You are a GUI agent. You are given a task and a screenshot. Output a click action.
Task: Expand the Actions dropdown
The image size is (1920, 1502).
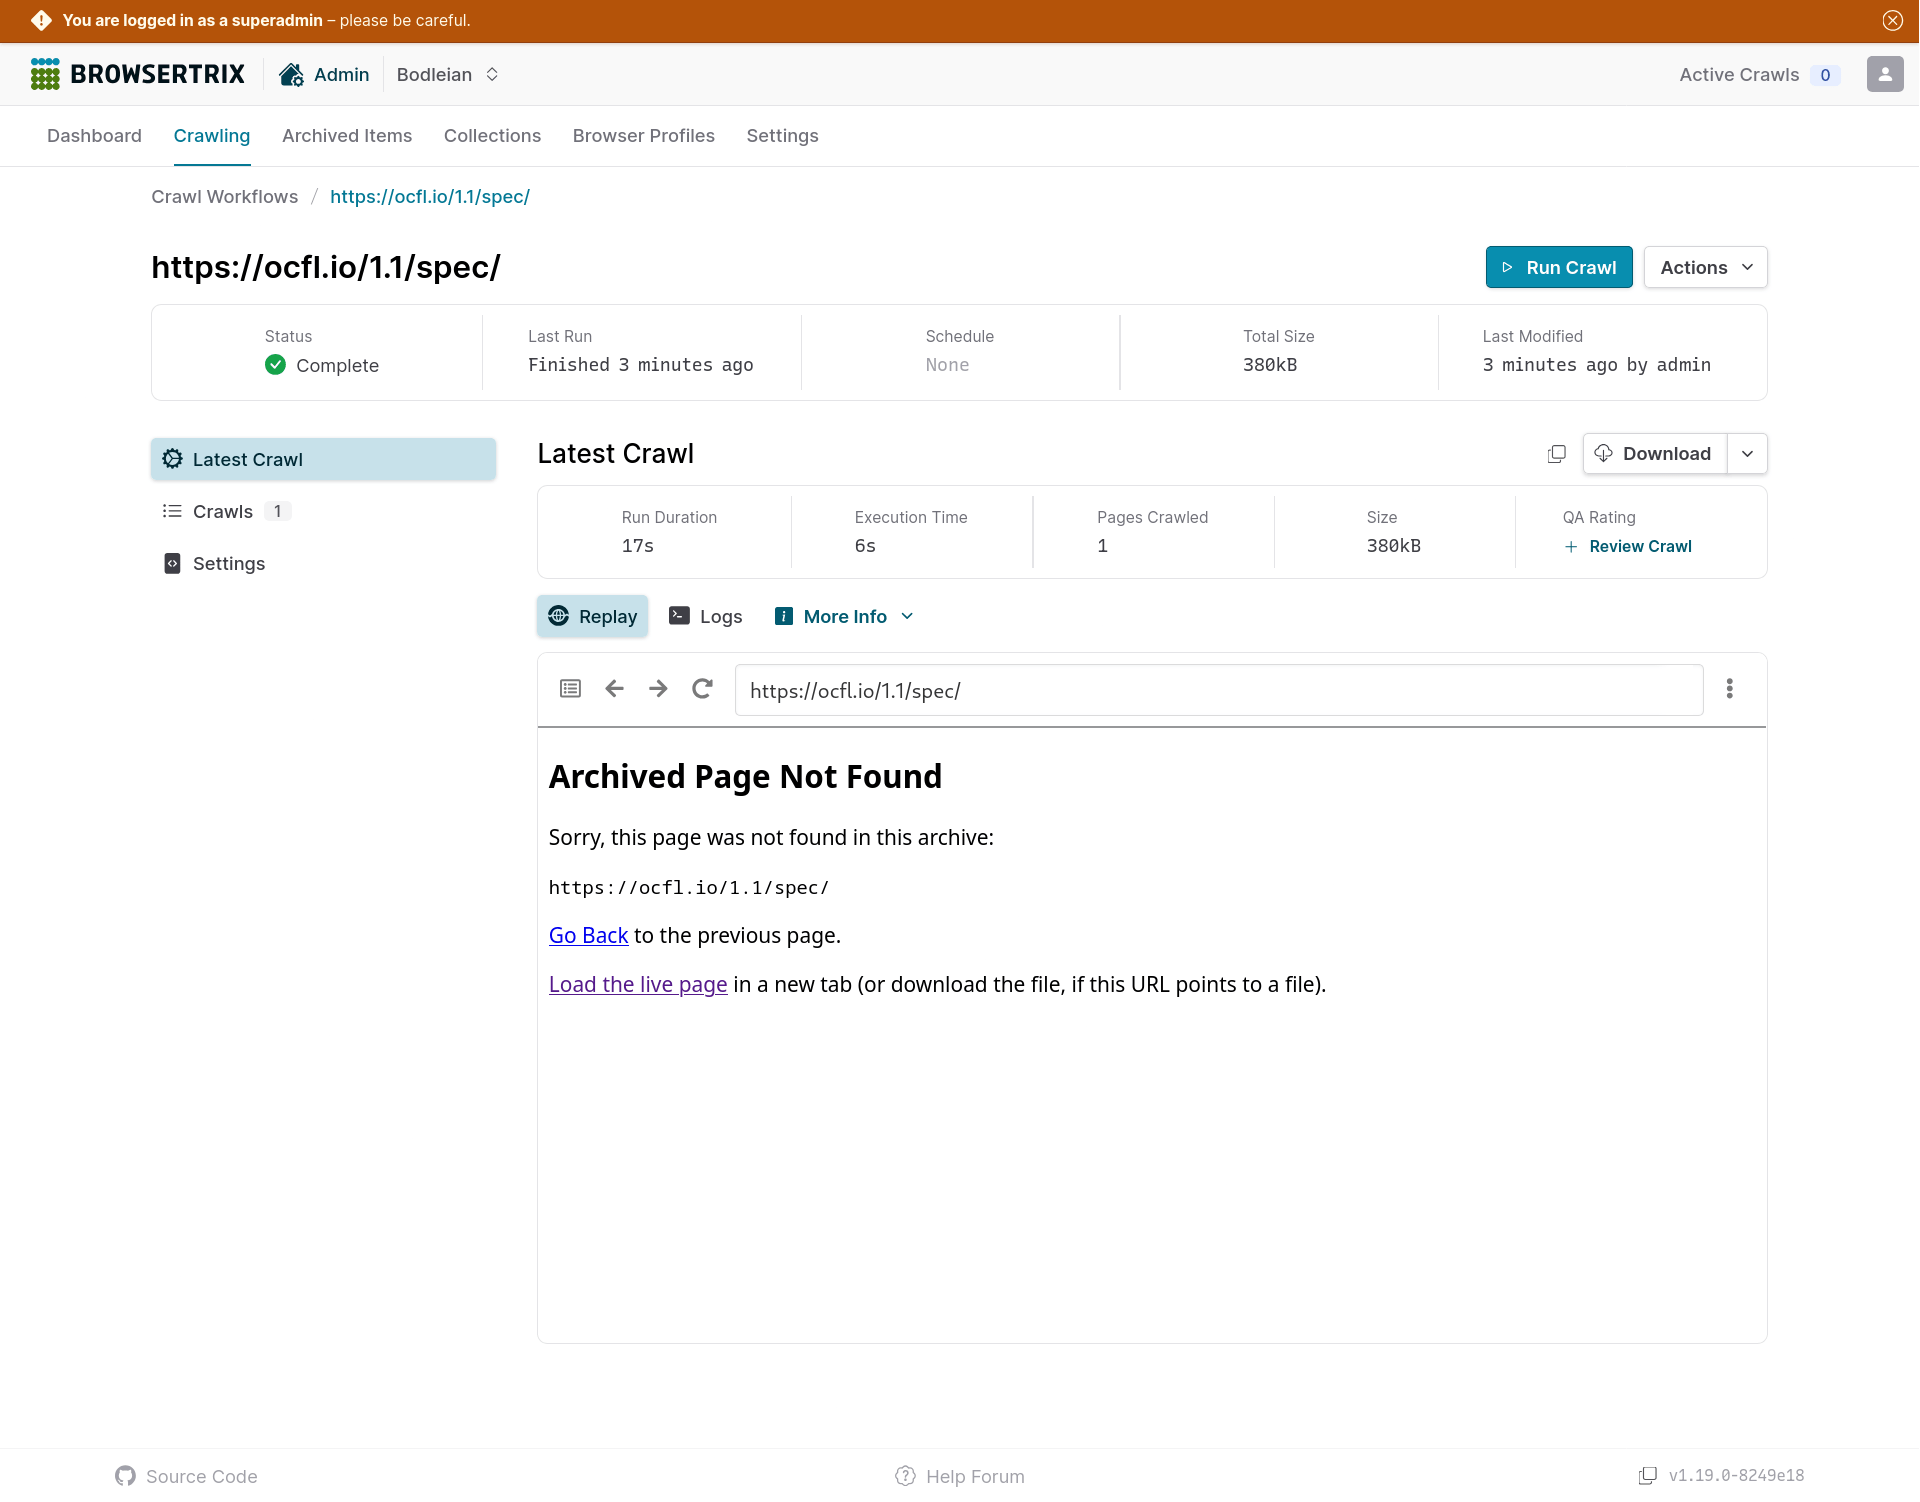(1705, 268)
